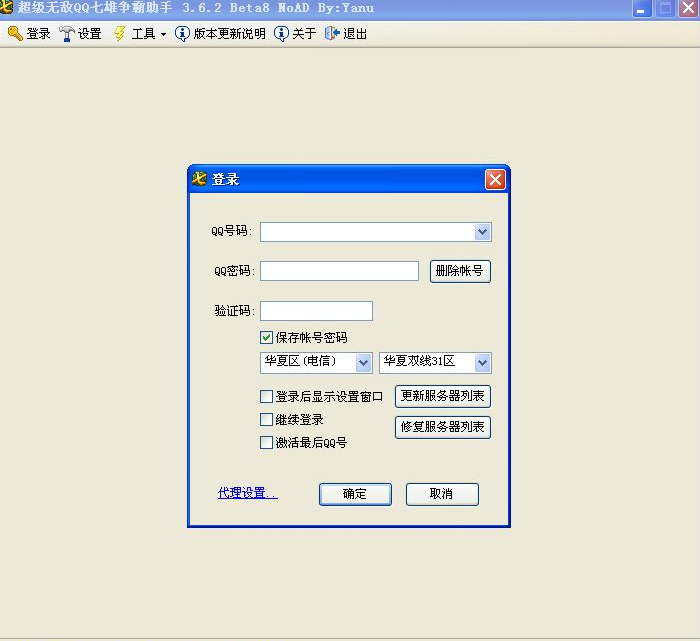Click the 更新服务器列表 button
This screenshot has width=700, height=641.
coord(443,396)
